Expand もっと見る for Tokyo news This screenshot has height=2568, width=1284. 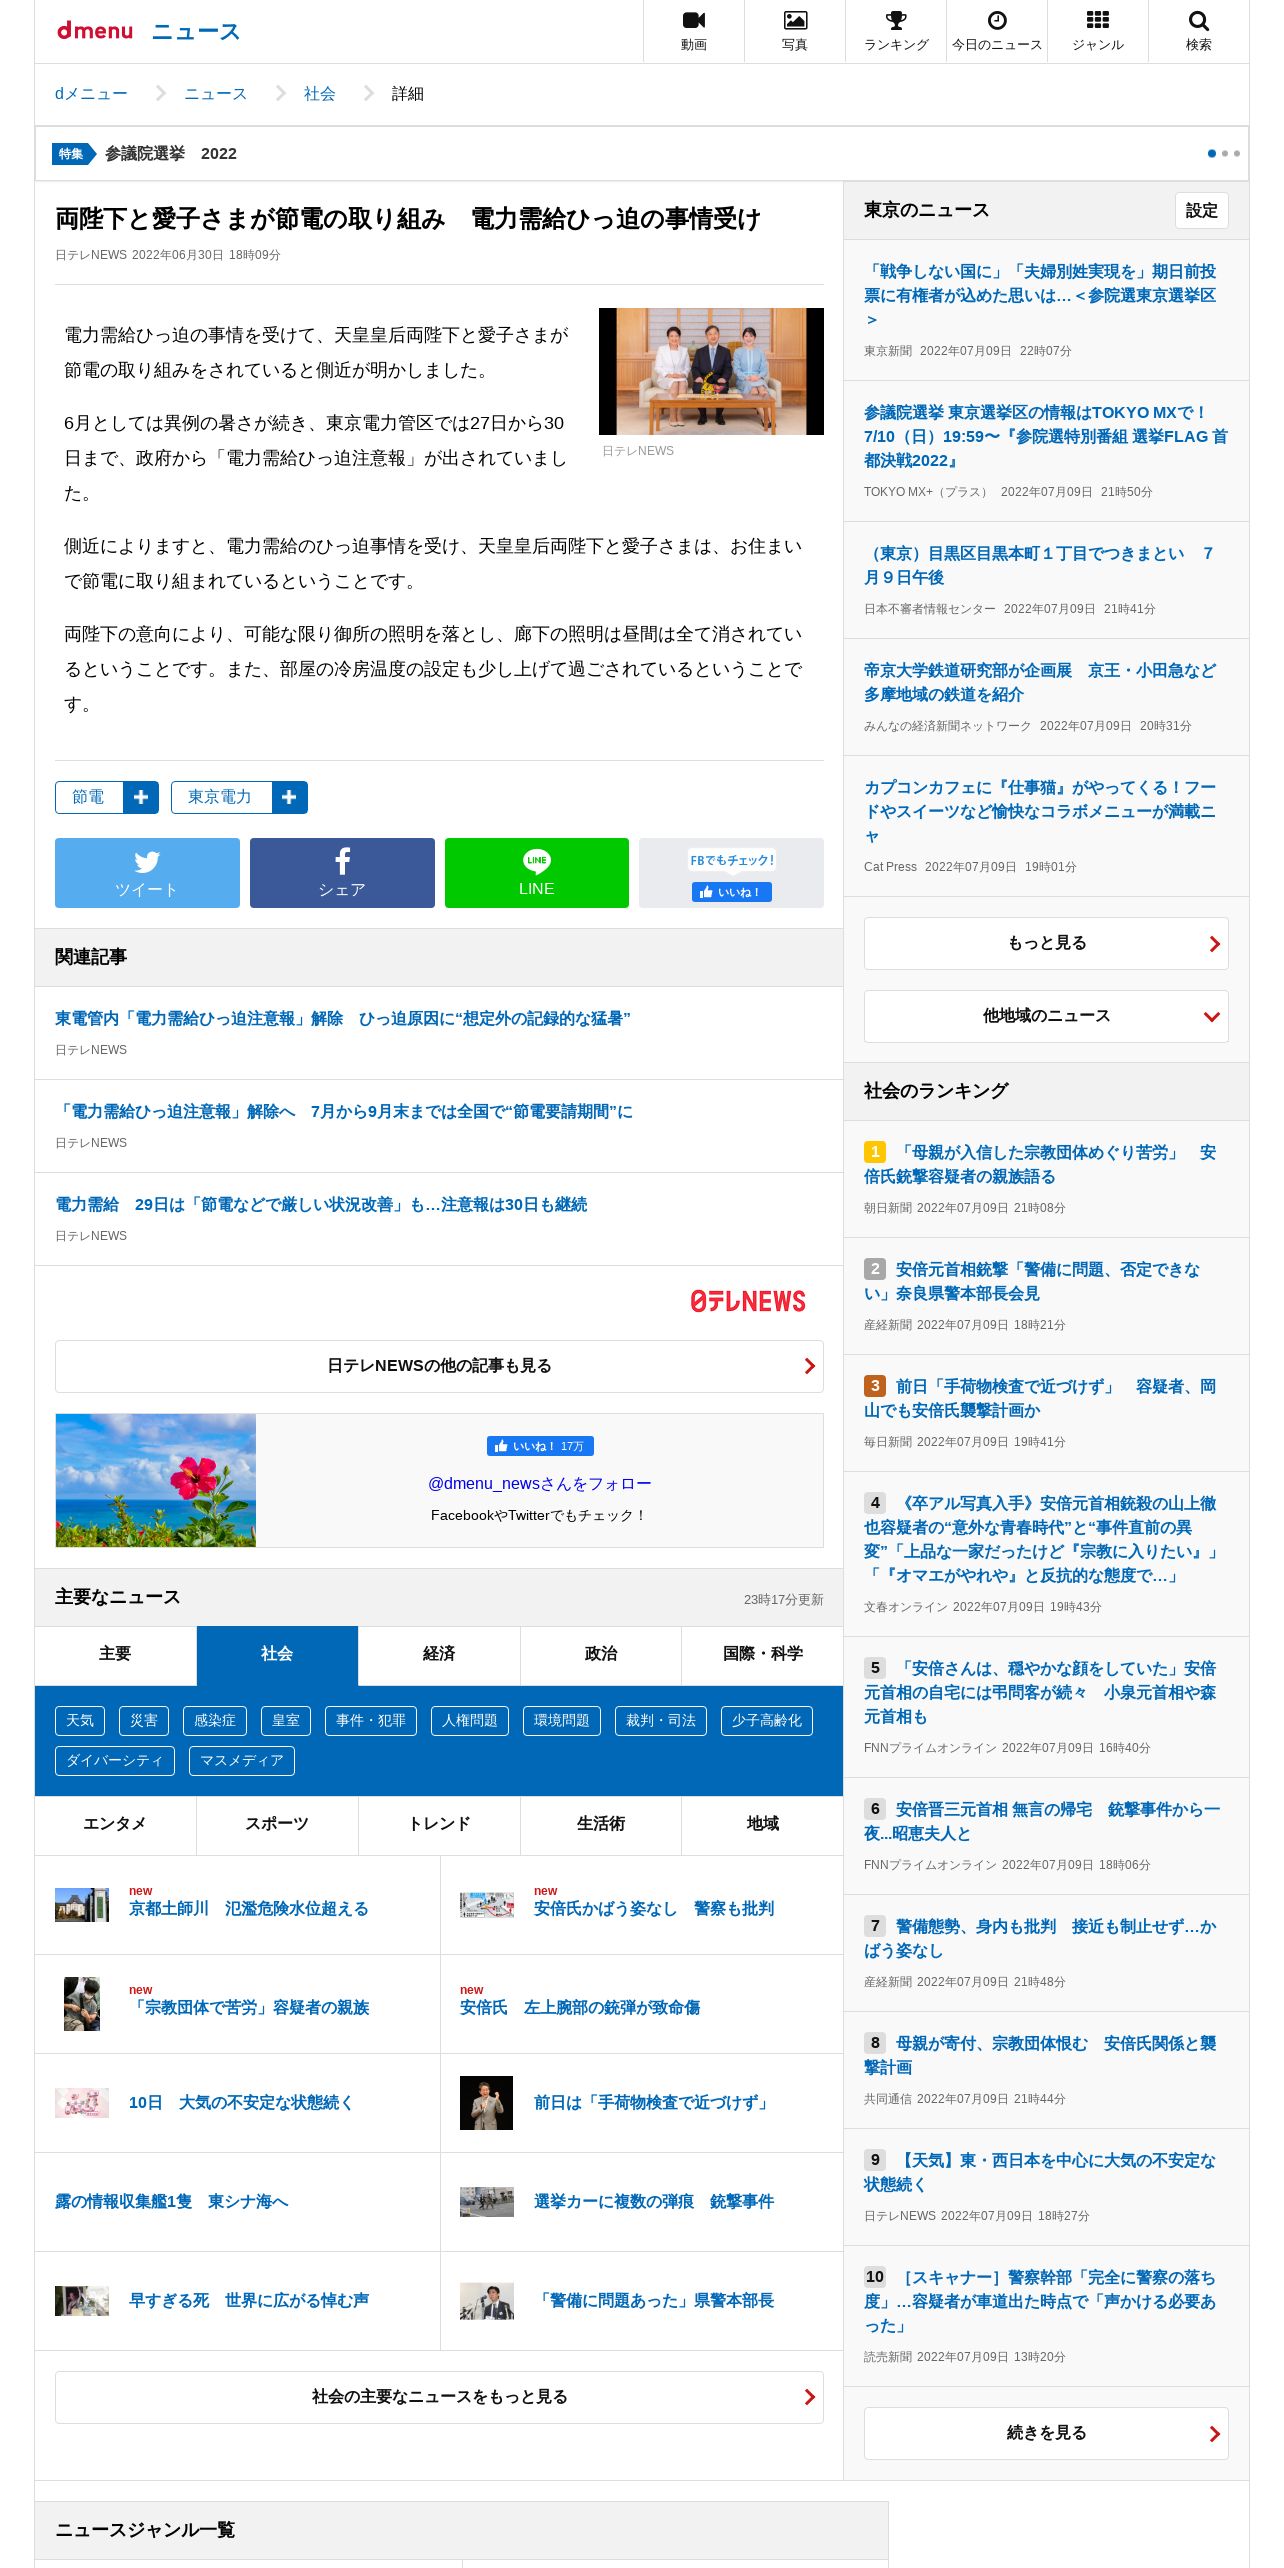coord(1046,943)
